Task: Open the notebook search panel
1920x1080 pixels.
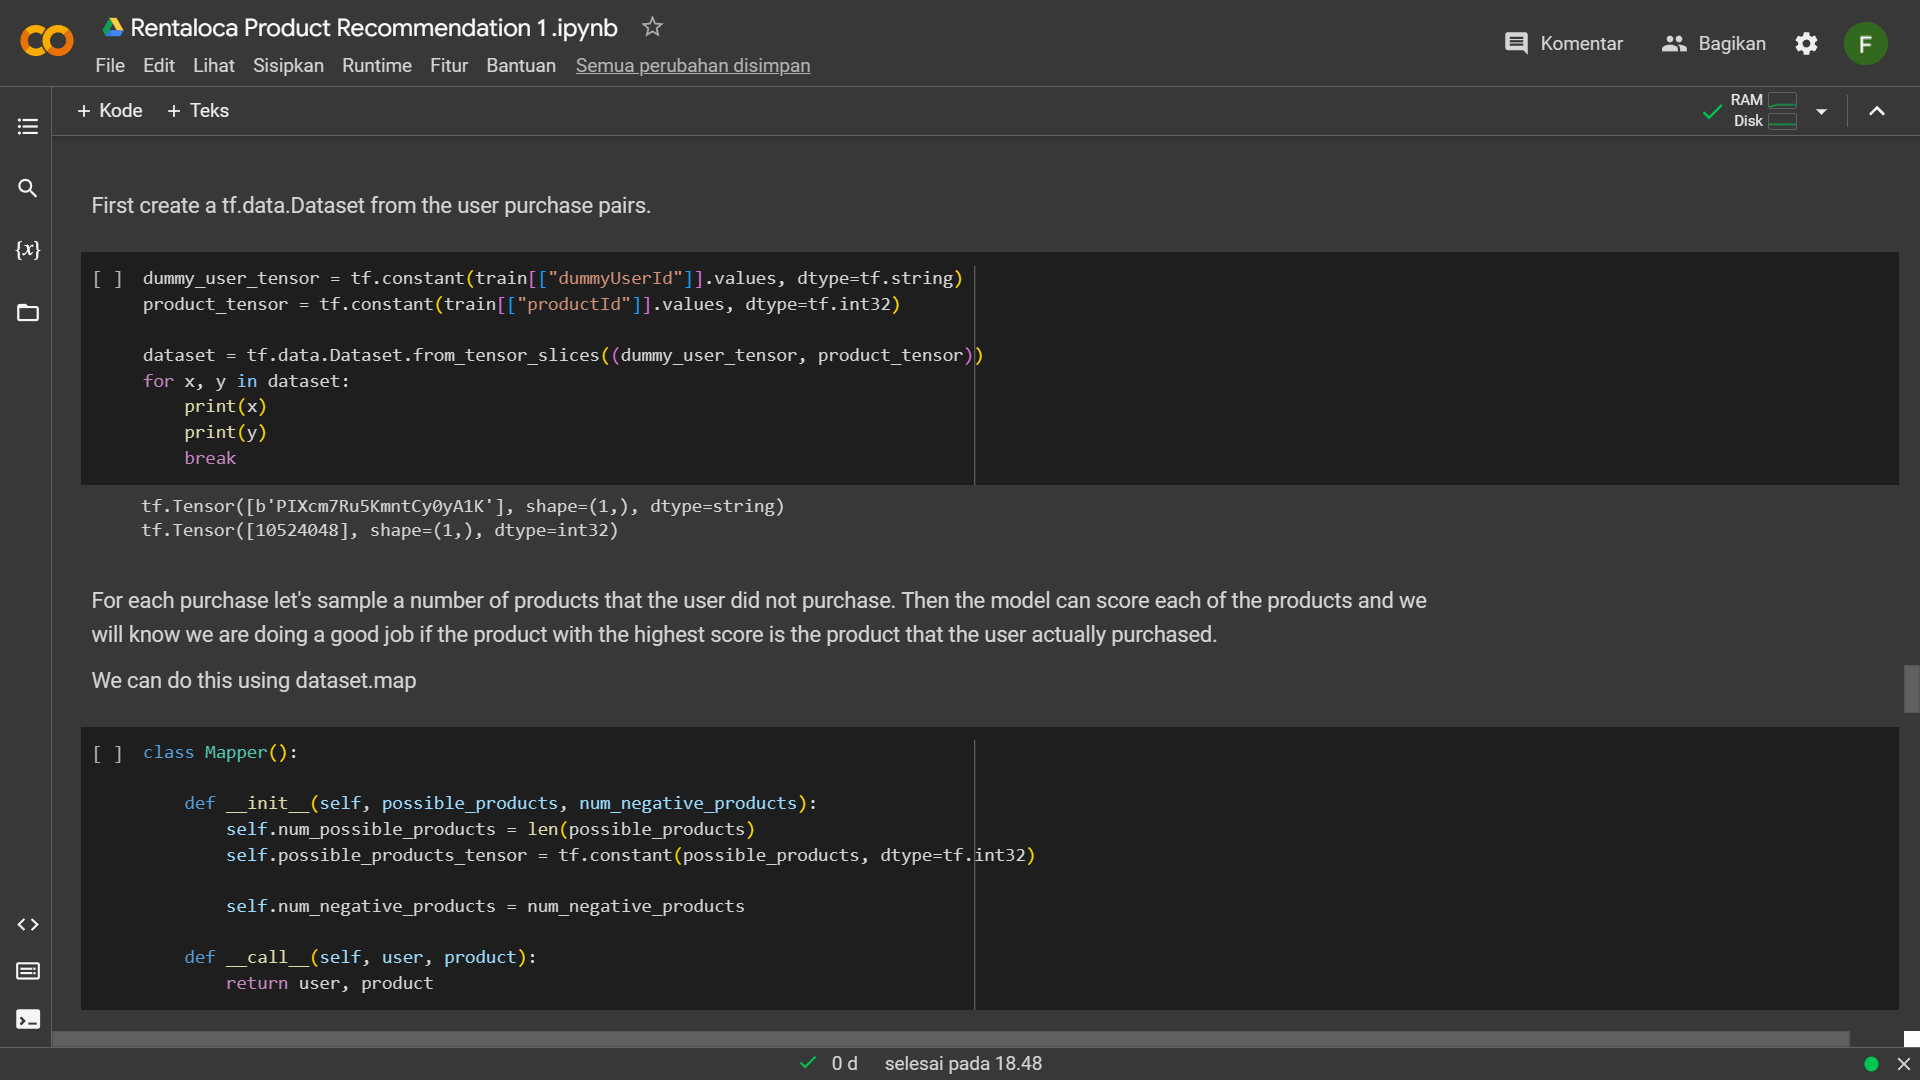Action: (27, 188)
